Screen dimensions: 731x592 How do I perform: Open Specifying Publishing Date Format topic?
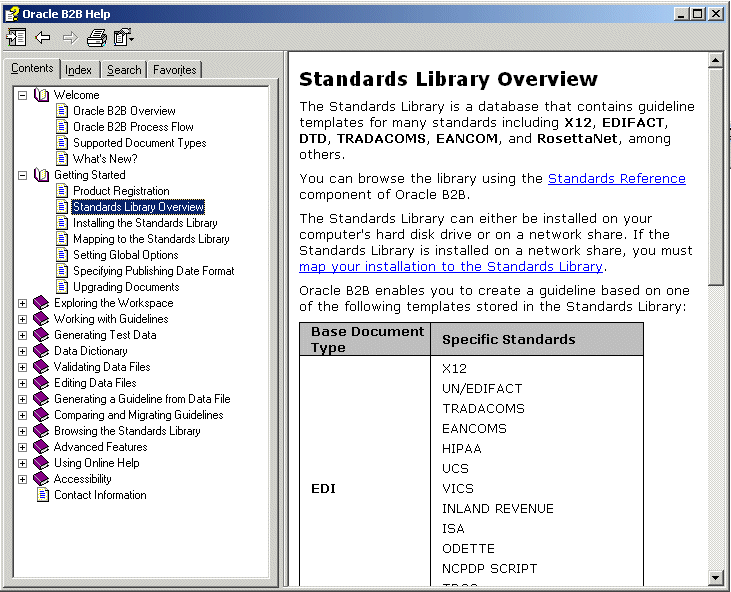click(x=153, y=271)
